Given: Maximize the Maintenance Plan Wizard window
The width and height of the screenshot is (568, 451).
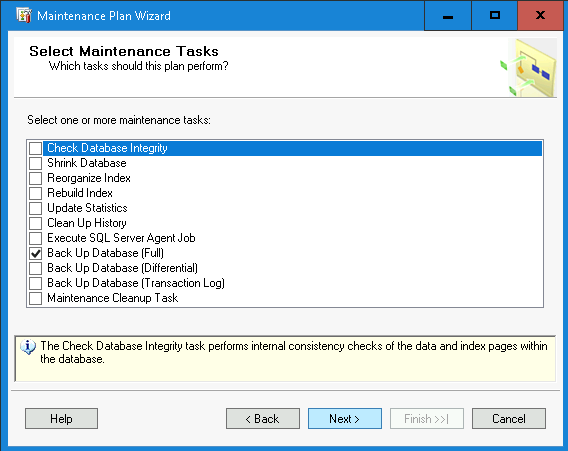Looking at the screenshot, I should coord(494,16).
